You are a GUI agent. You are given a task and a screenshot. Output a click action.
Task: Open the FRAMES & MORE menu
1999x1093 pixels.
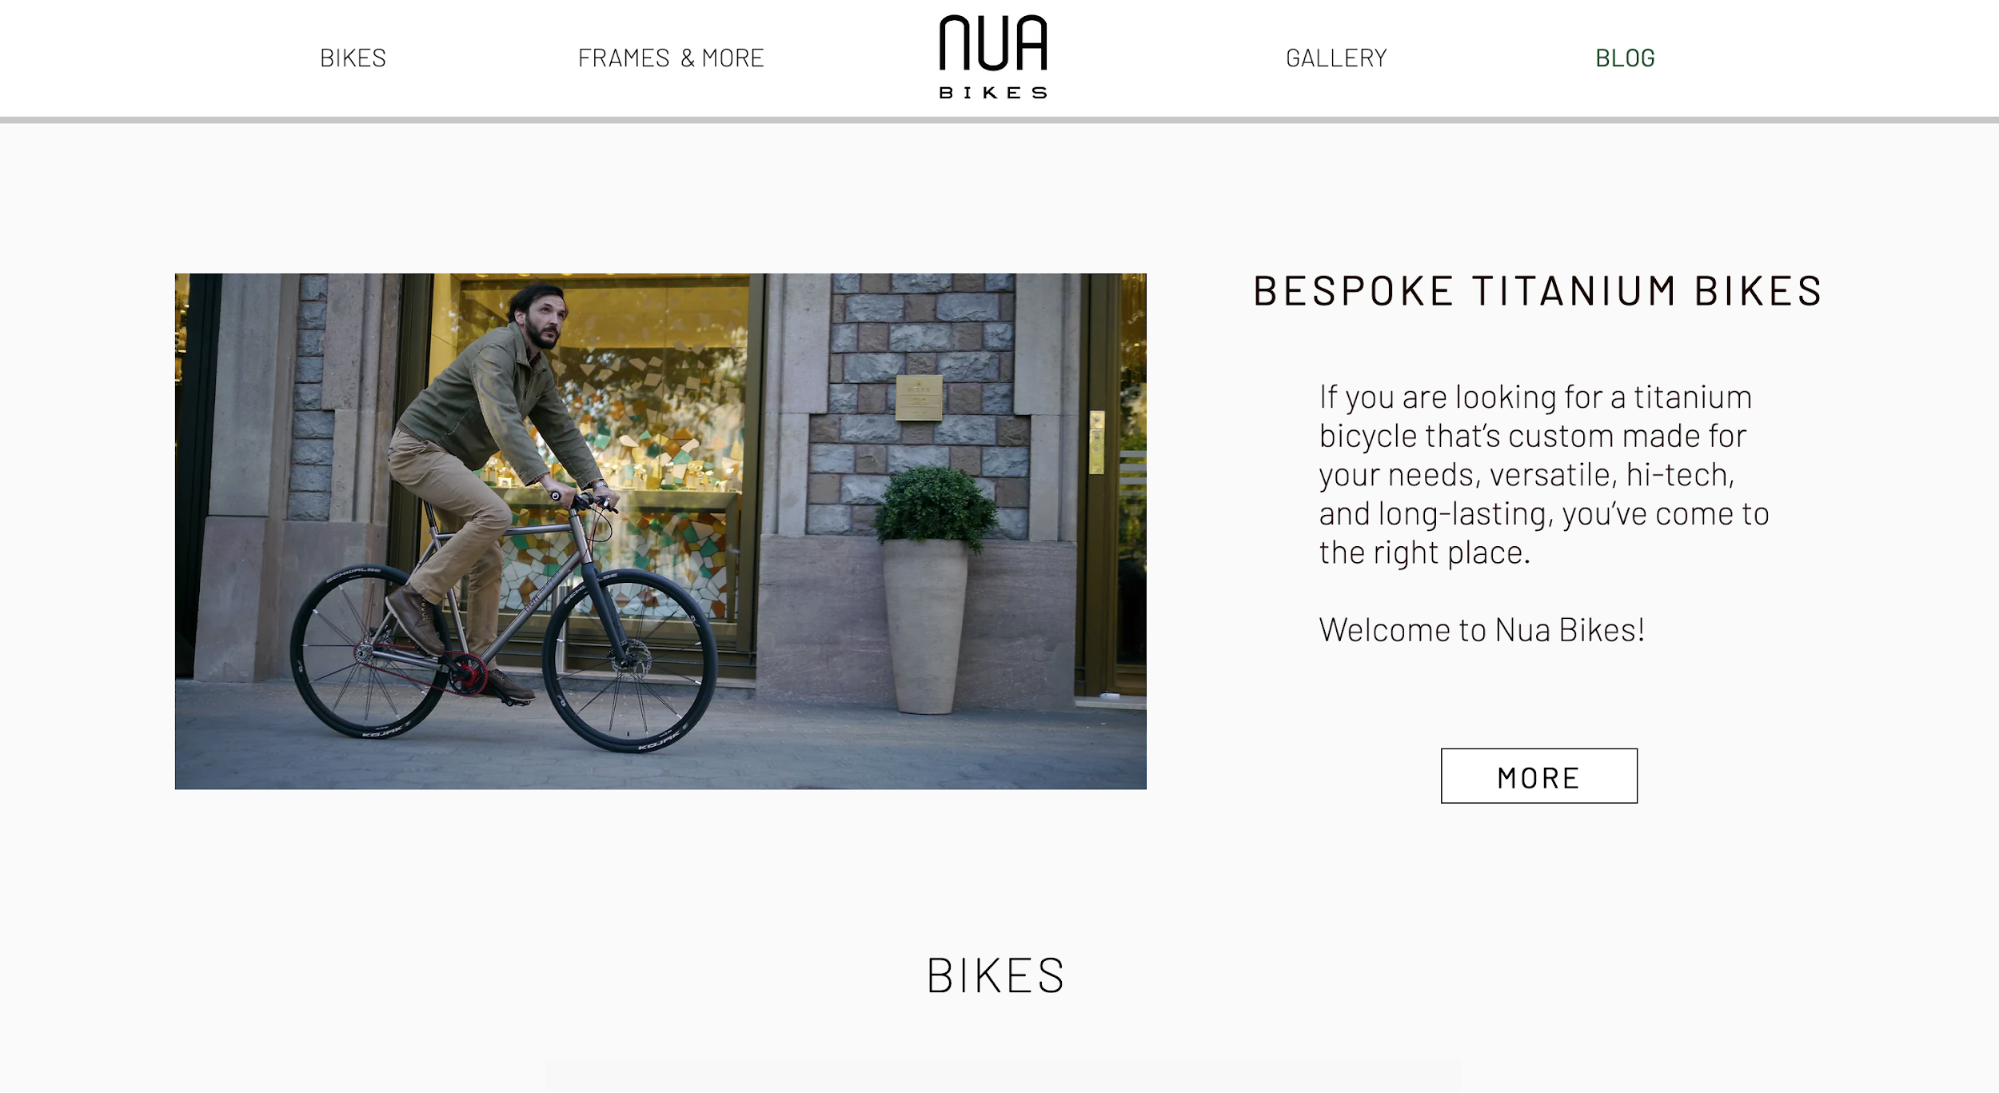(671, 58)
